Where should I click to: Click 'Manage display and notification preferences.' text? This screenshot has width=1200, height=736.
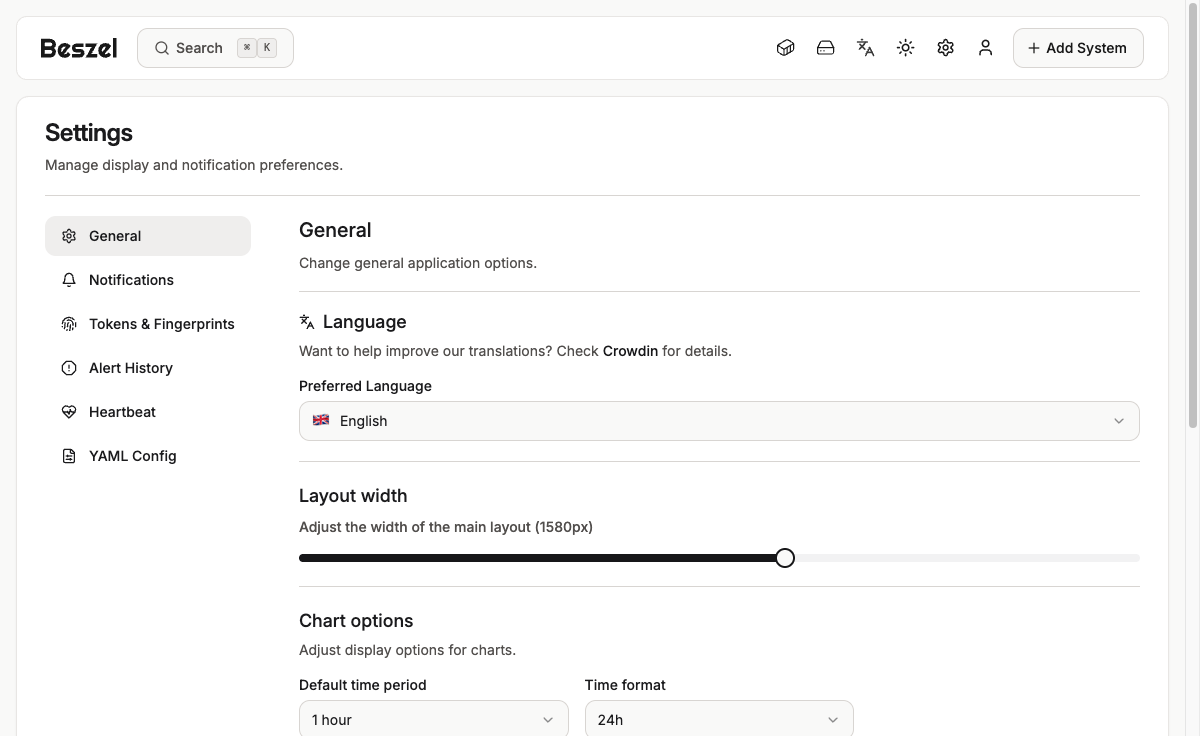[194, 165]
